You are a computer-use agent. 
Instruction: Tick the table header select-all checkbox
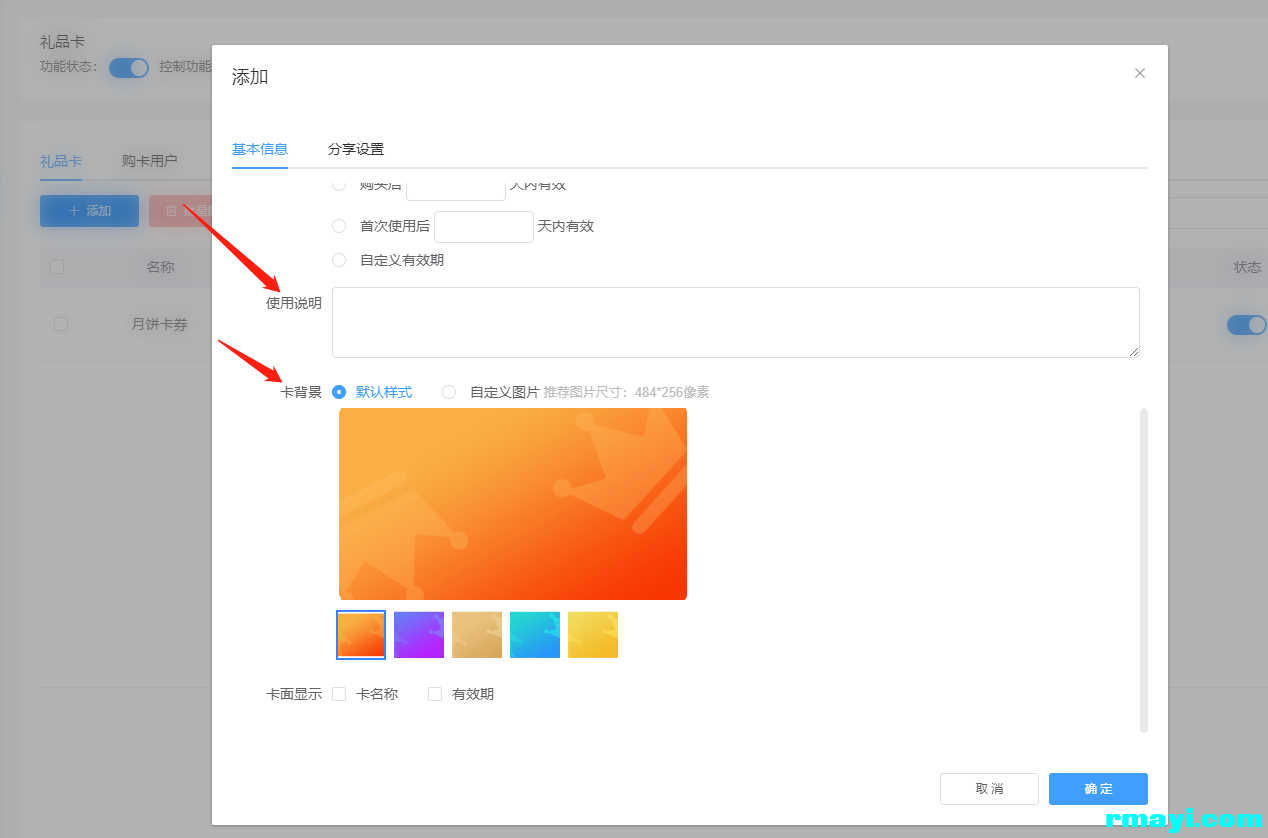[x=57, y=267]
